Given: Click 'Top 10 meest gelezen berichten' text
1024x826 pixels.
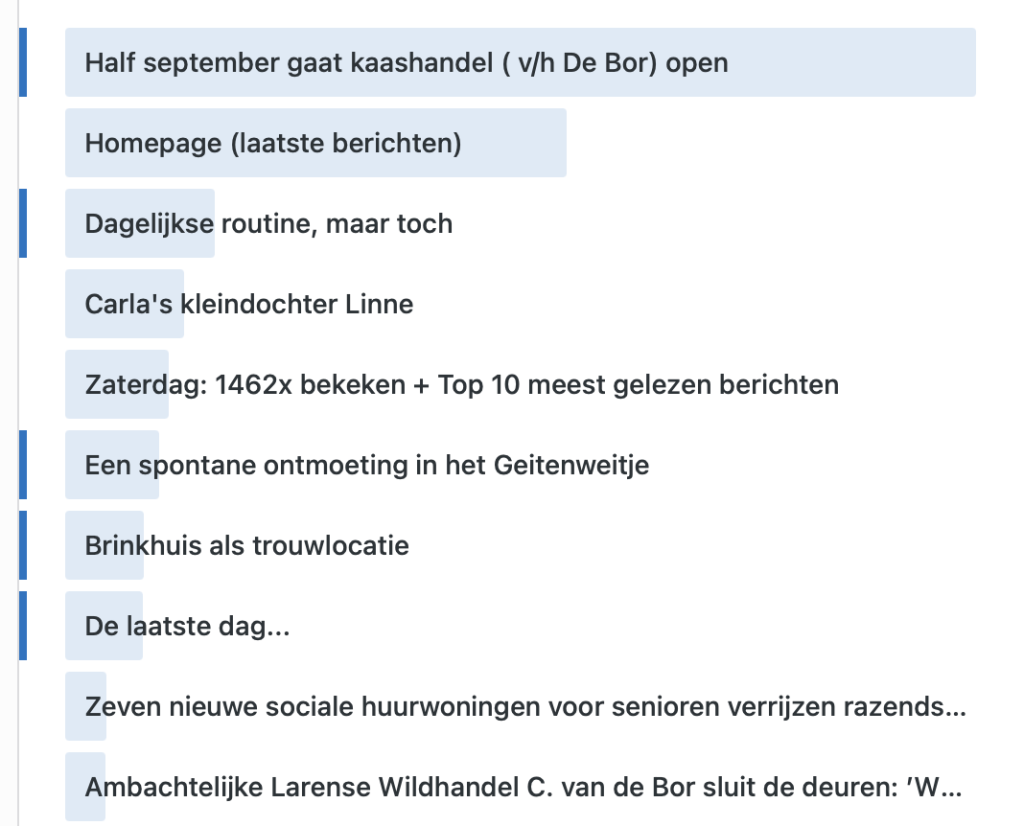Looking at the screenshot, I should point(638,385).
